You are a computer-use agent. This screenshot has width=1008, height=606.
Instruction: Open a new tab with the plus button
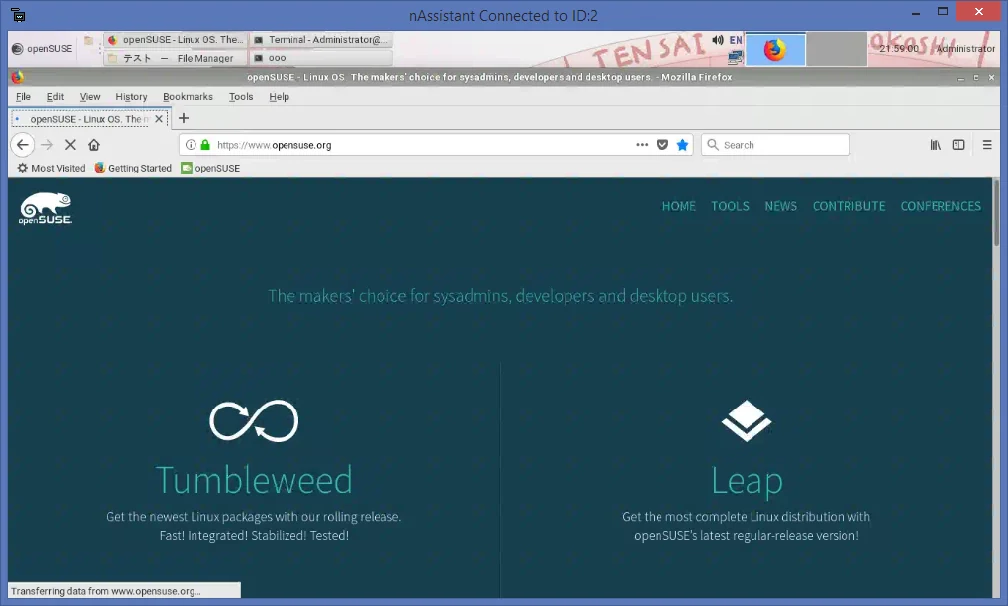[x=184, y=118]
